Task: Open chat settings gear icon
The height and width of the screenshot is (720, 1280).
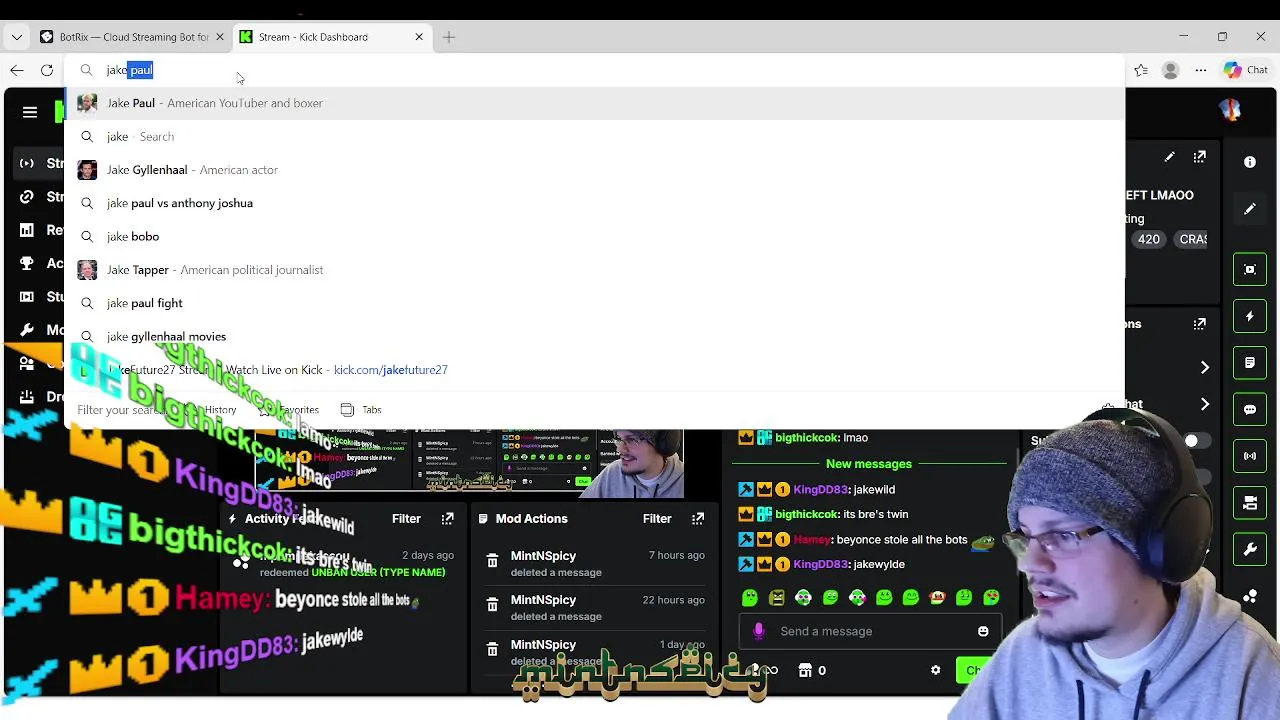Action: click(x=936, y=670)
